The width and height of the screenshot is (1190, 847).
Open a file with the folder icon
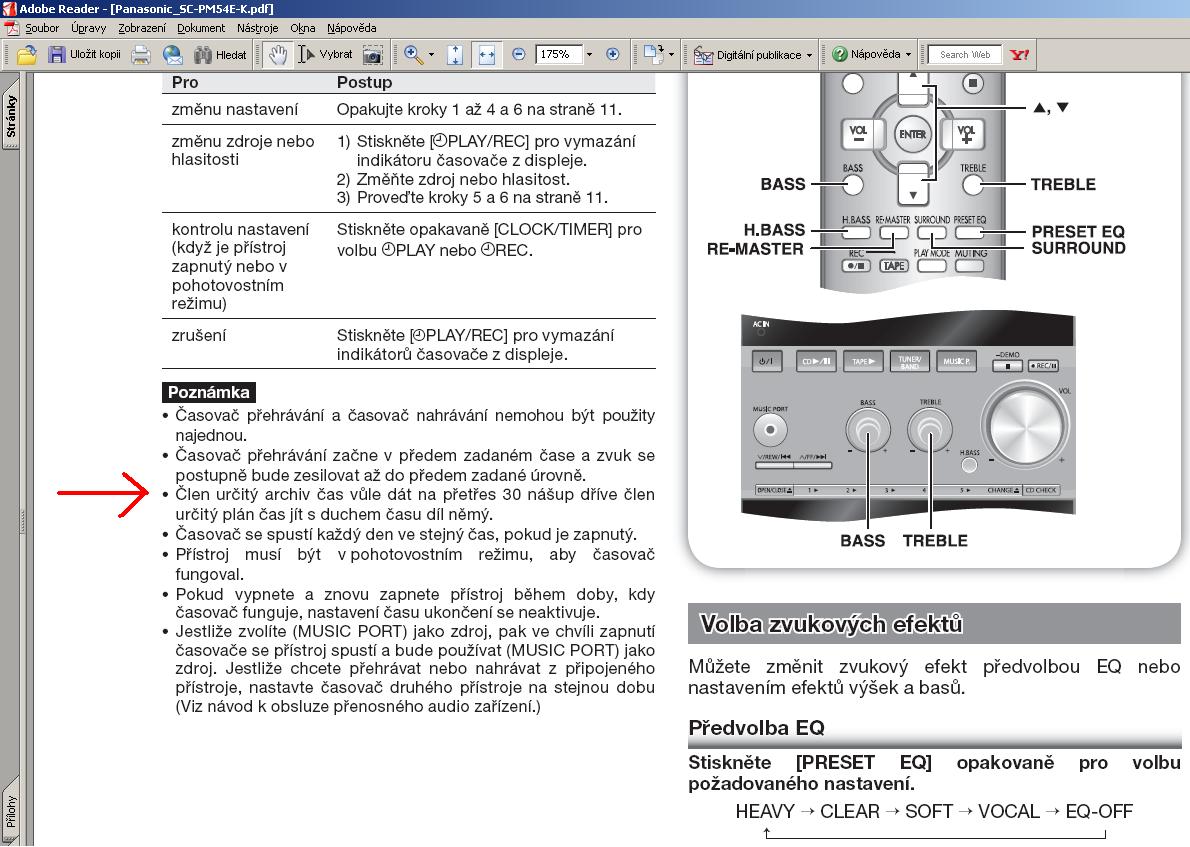[27, 55]
